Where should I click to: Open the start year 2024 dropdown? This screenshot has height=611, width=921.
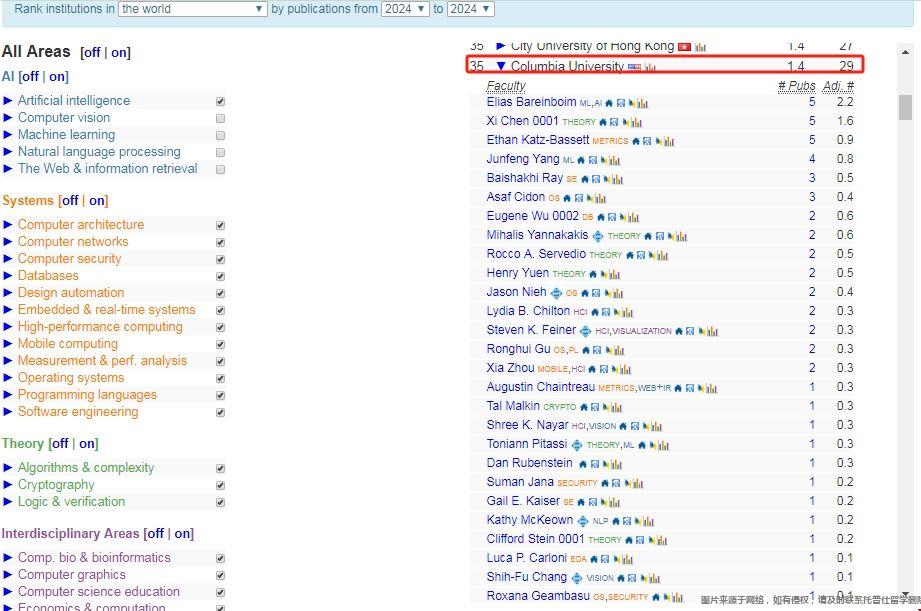pyautogui.click(x=405, y=9)
